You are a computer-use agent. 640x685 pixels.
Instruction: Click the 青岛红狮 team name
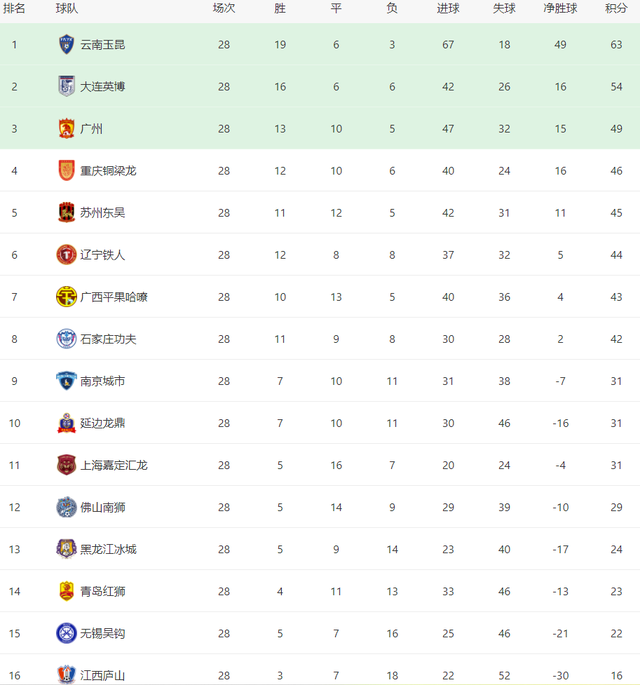[103, 592]
